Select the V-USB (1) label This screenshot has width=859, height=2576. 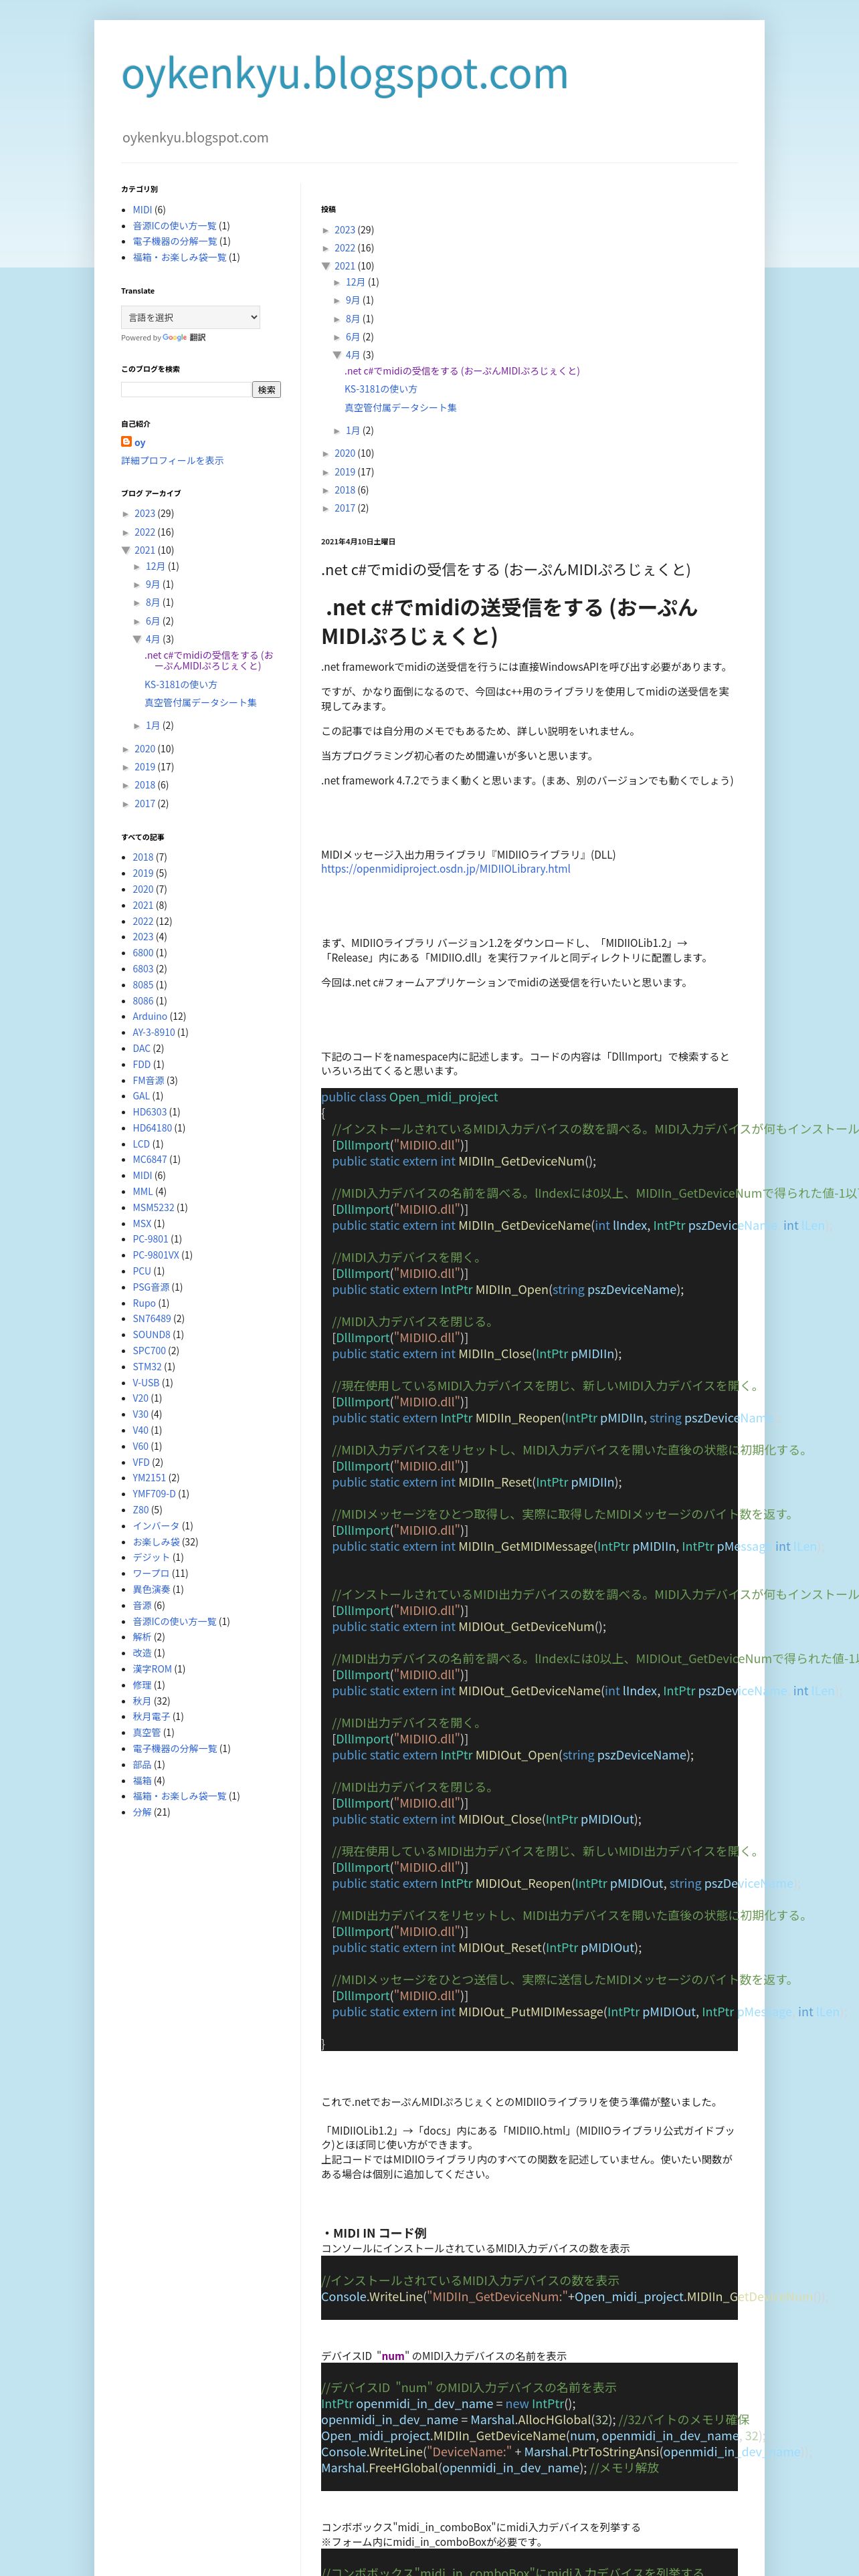point(146,1383)
